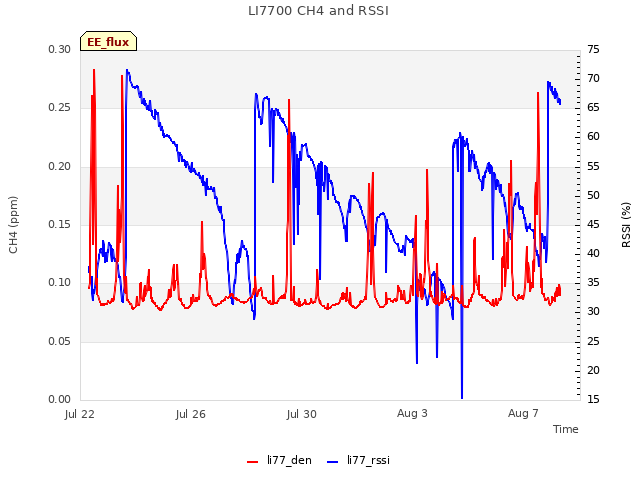Click the 50 RSSI axis value
640x480 pixels.
tap(593, 196)
